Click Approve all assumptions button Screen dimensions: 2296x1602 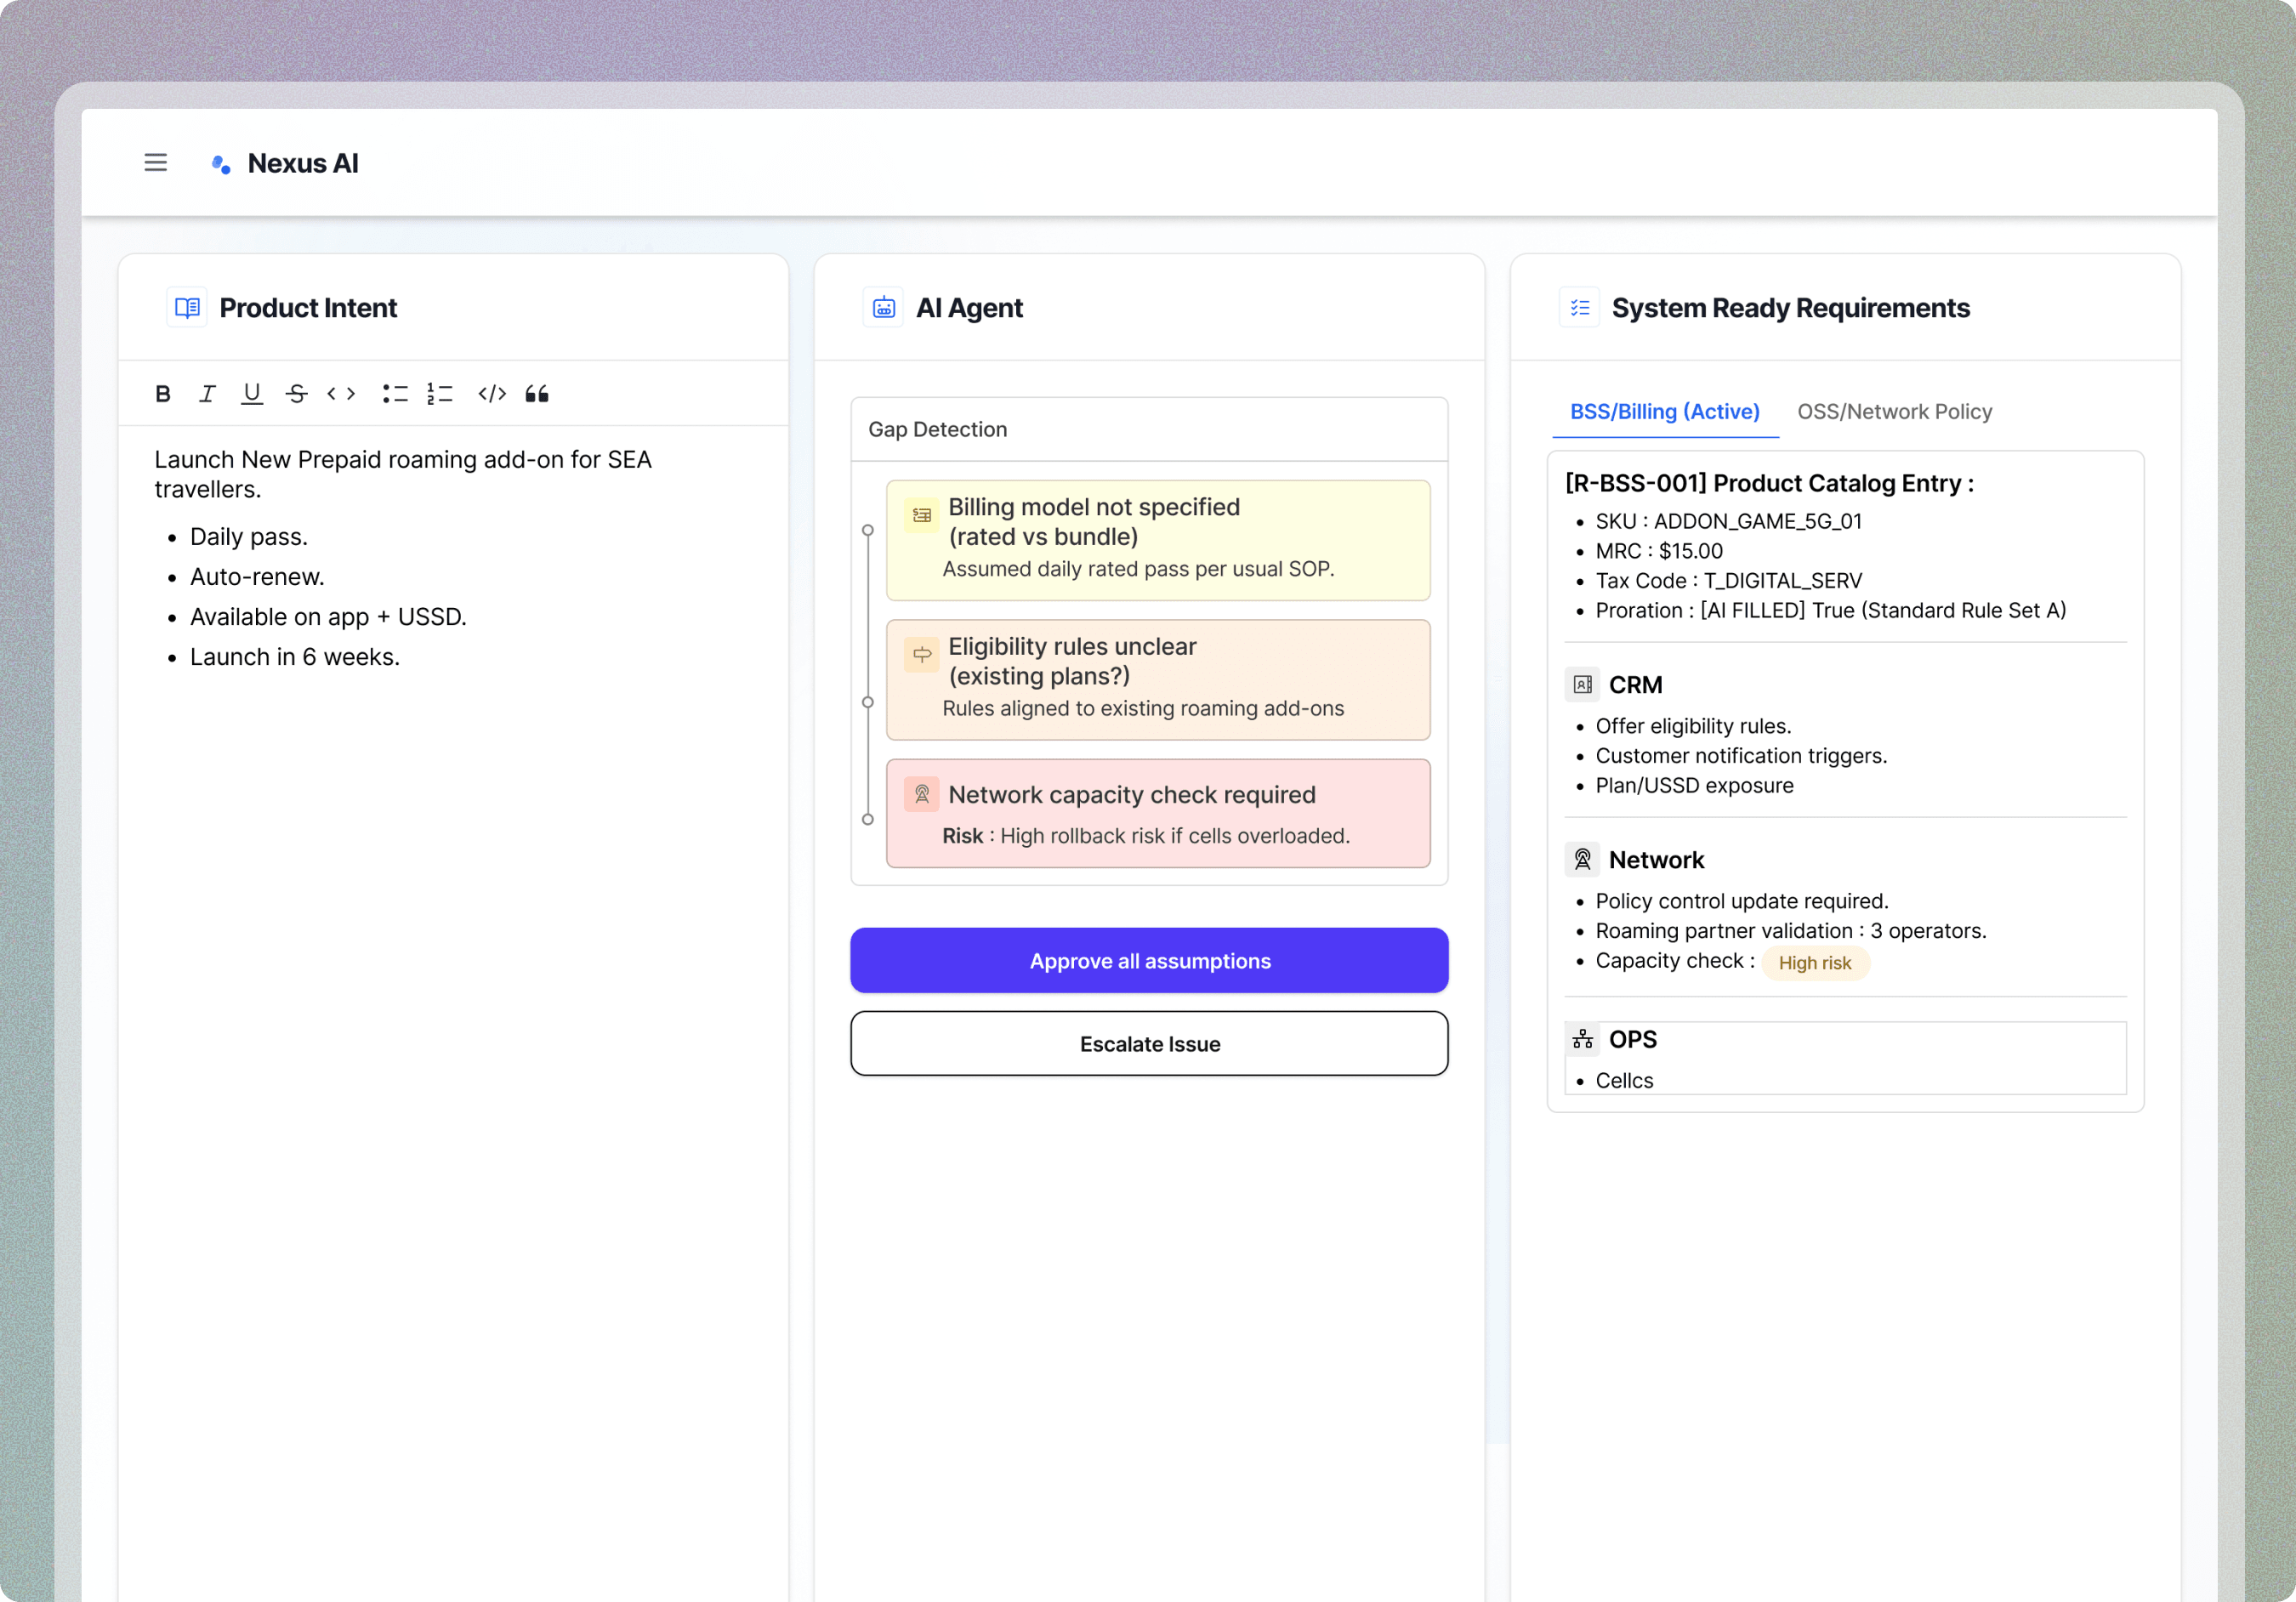(1149, 960)
